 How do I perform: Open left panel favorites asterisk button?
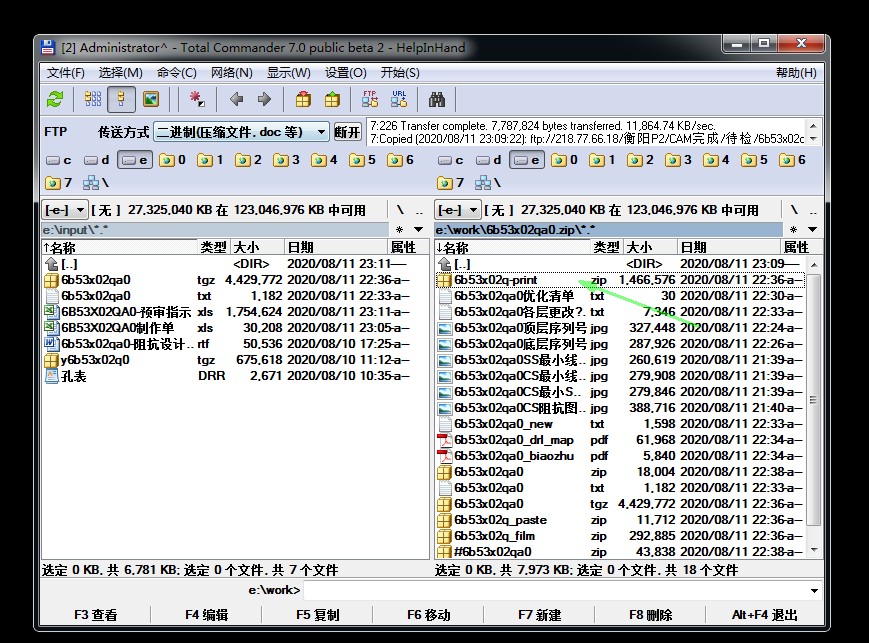(400, 229)
